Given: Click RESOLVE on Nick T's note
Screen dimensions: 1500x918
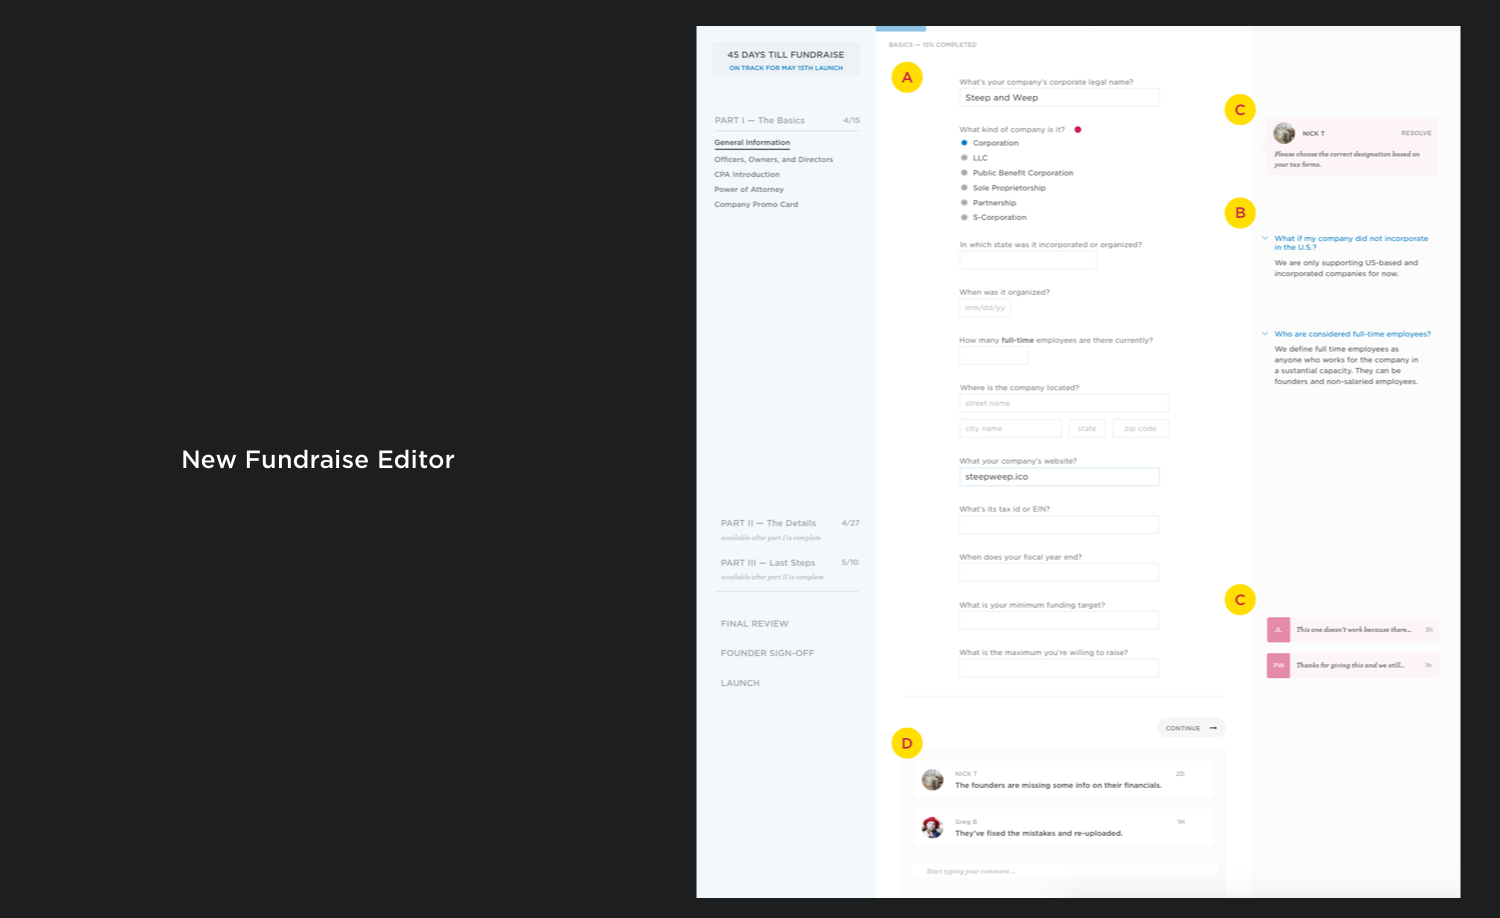Looking at the screenshot, I should pyautogui.click(x=1416, y=133).
